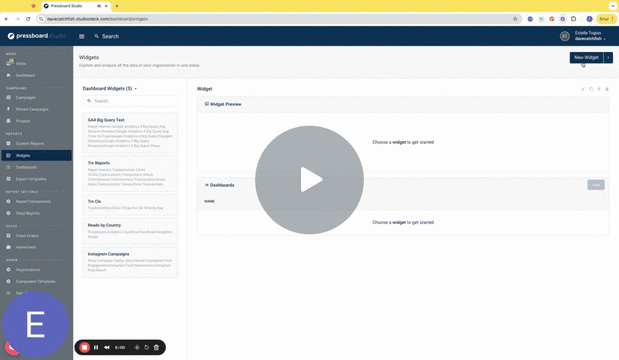Focus the widget list Search field
This screenshot has height=360, width=619.
130,101
